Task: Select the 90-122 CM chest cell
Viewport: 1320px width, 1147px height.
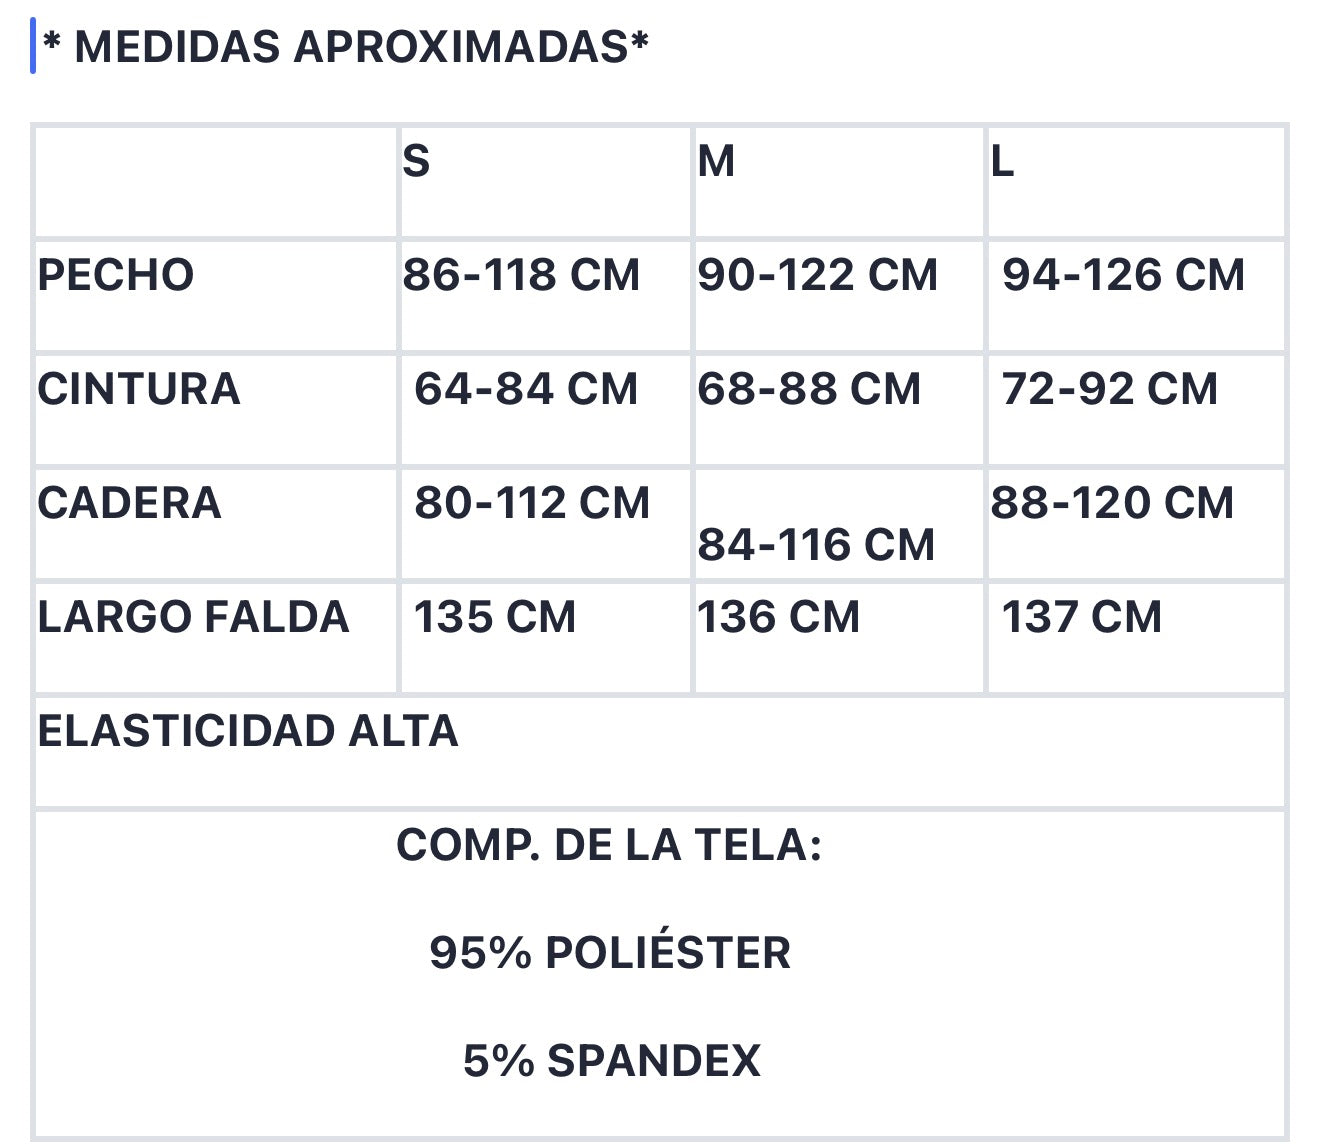Action: (x=838, y=296)
